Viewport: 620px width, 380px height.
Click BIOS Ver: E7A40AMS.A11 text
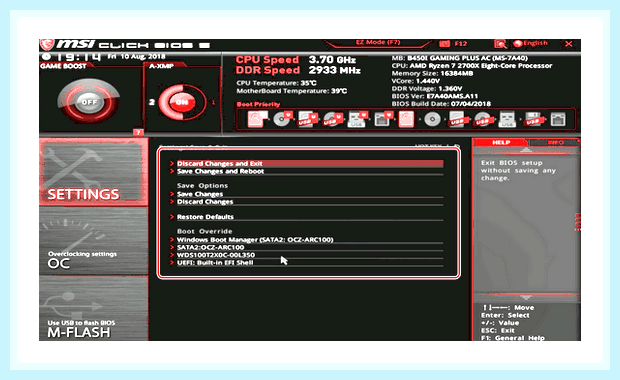(x=435, y=96)
